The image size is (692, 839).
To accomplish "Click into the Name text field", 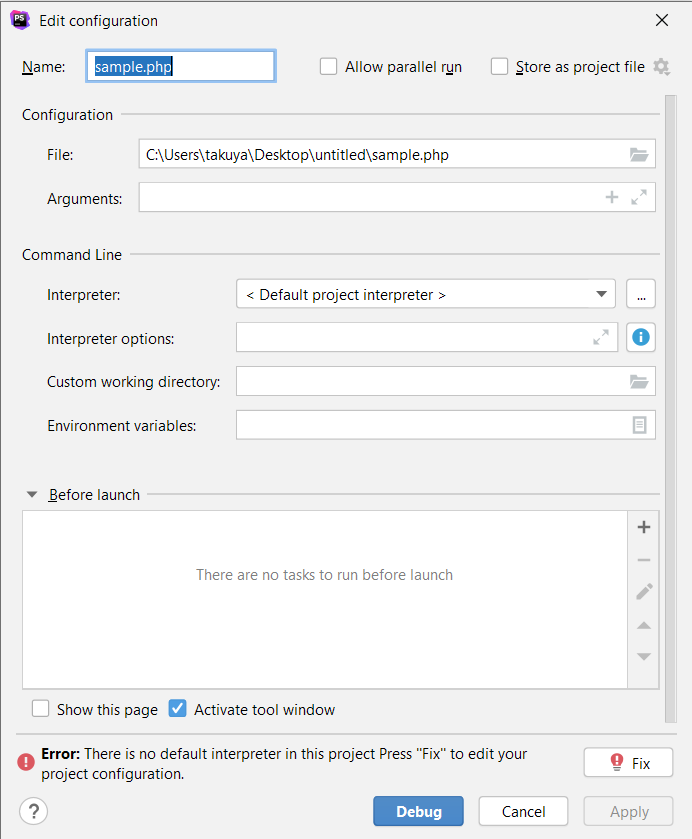I will point(180,67).
